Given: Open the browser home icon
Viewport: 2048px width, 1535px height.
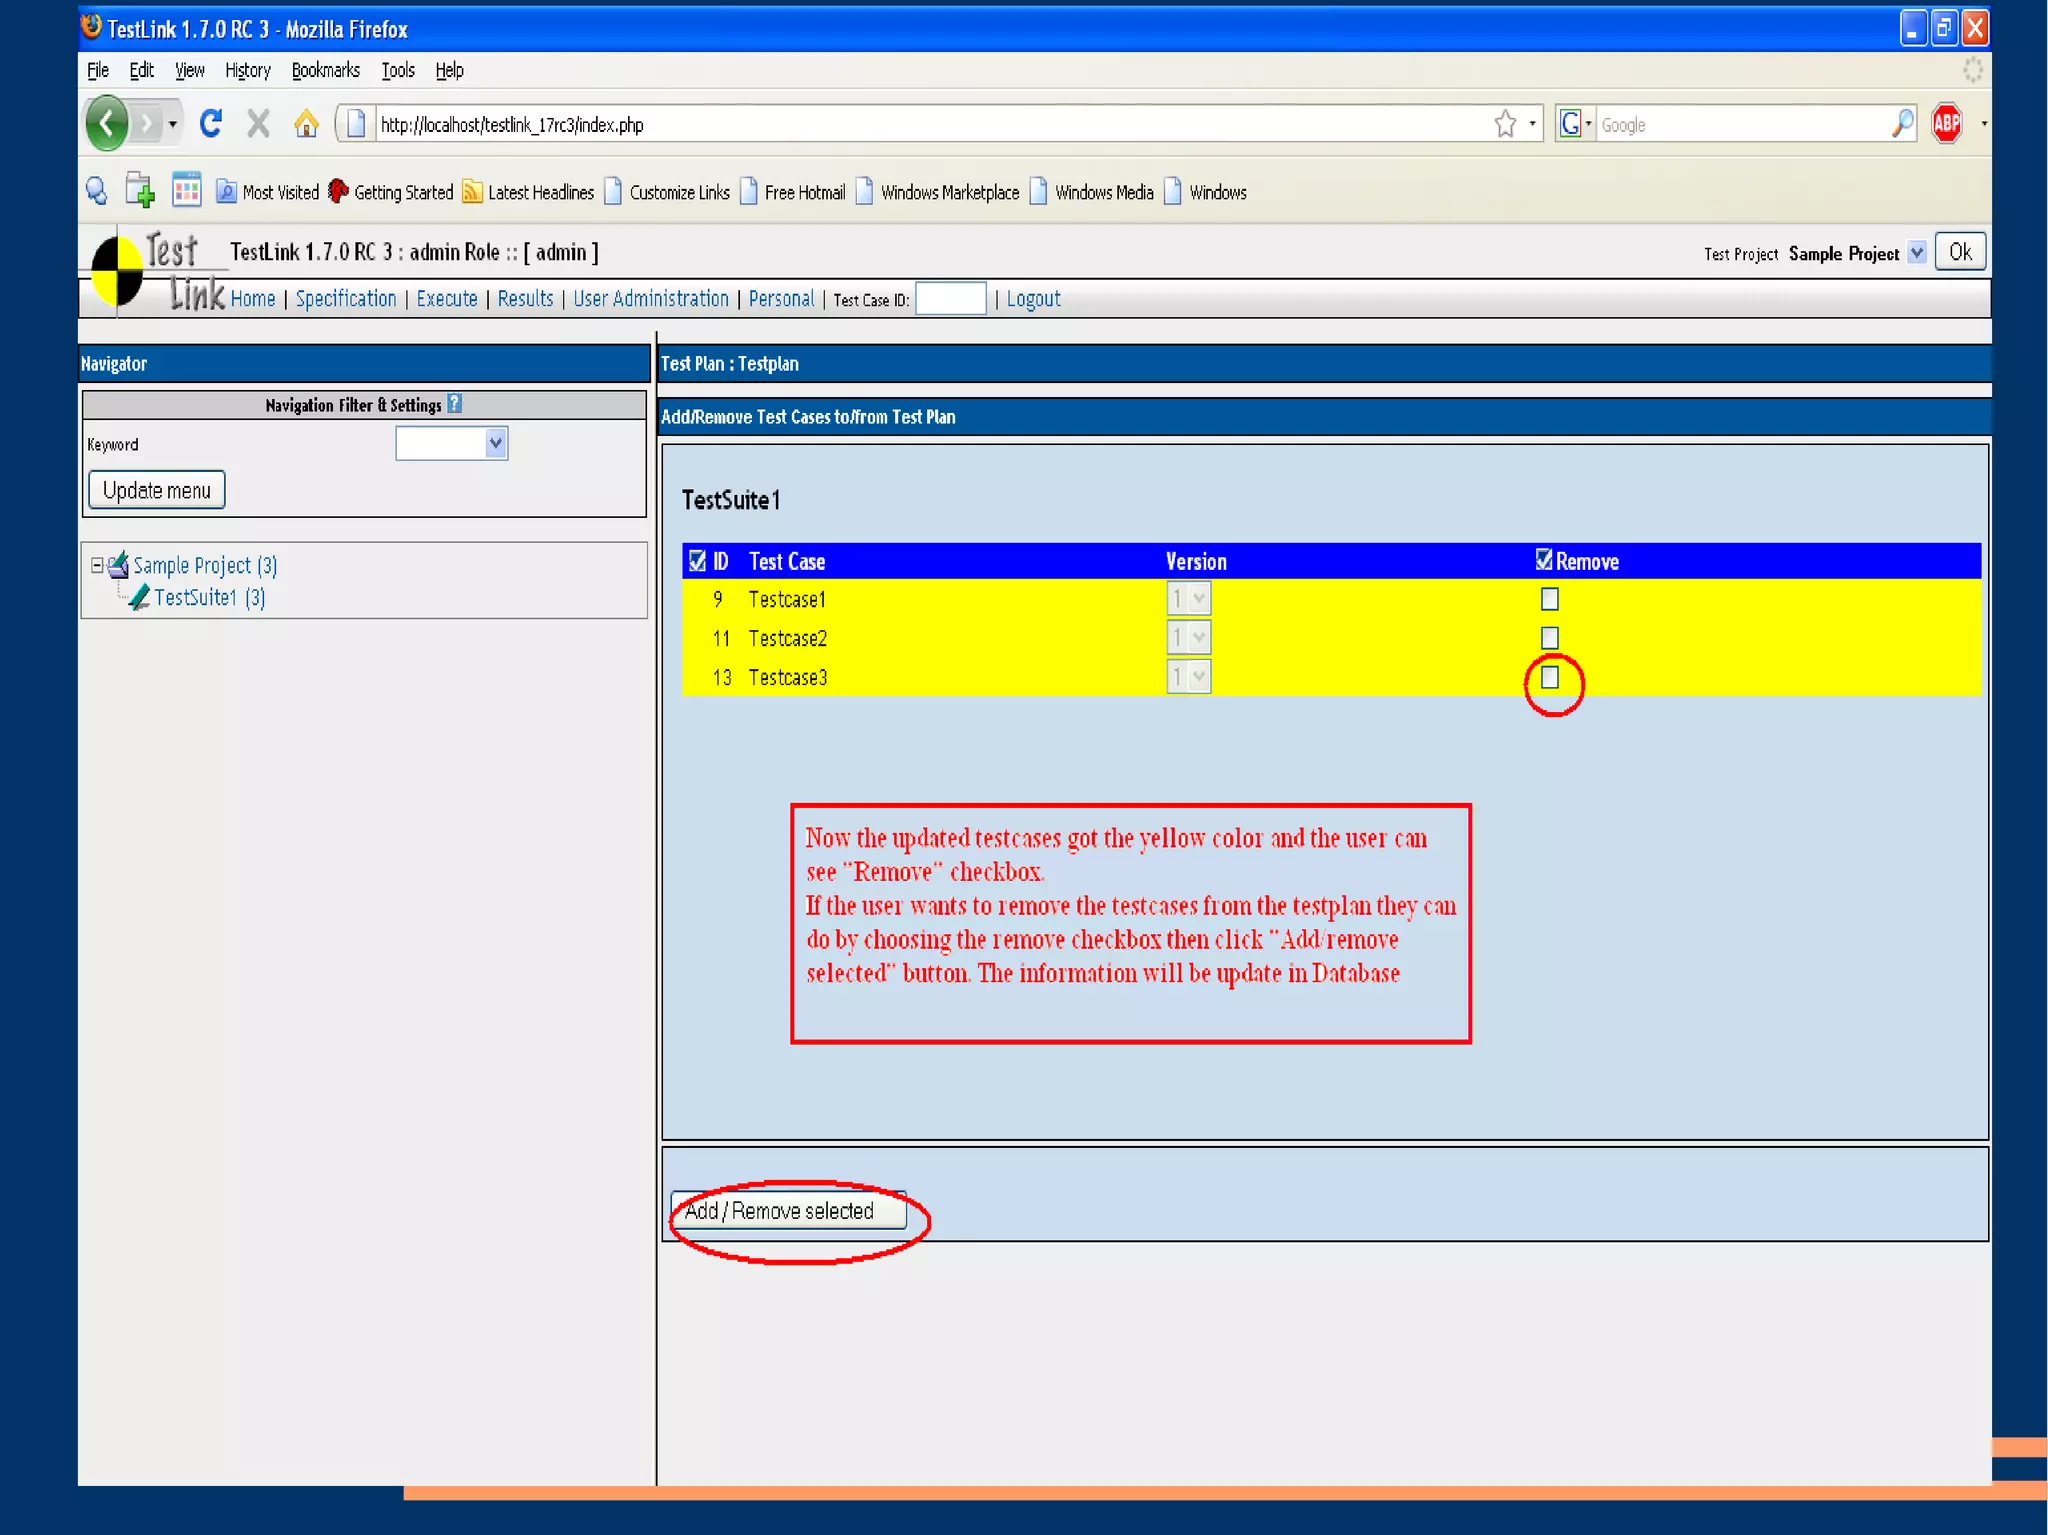Looking at the screenshot, I should (x=306, y=124).
